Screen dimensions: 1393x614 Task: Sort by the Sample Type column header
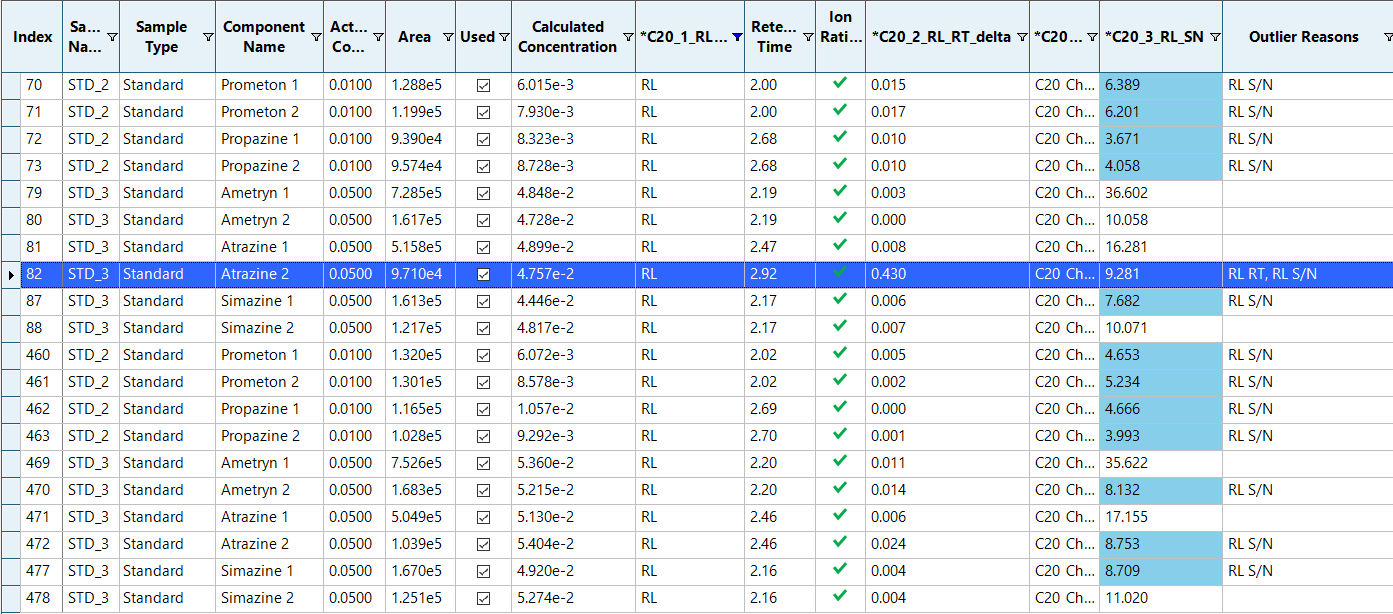[161, 37]
